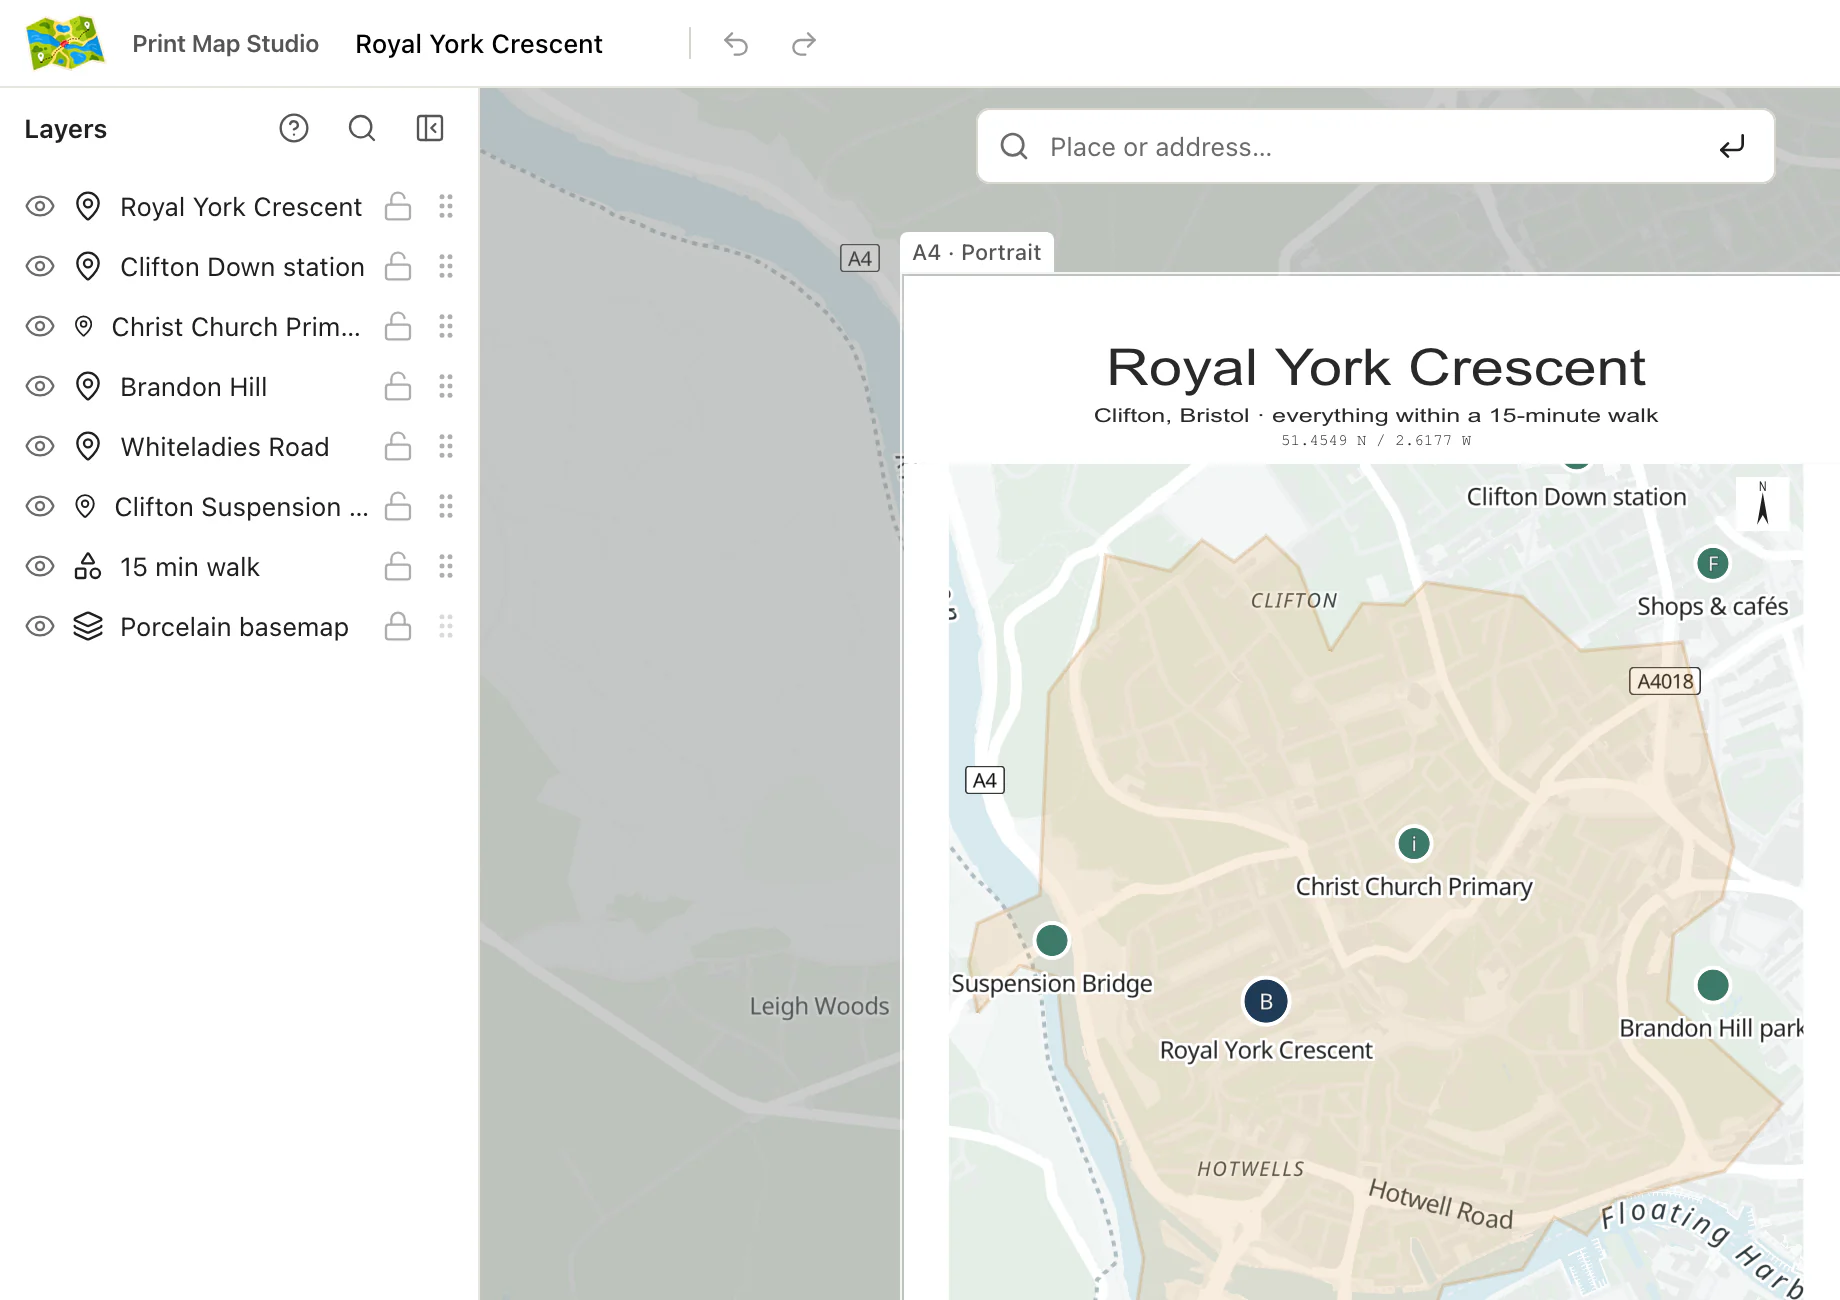
Task: Click the undo arrow in the top bar
Action: coord(736,44)
